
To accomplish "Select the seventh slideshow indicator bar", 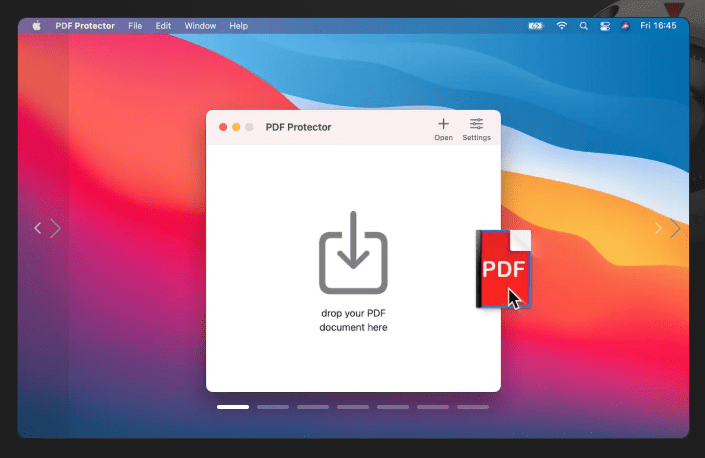I will pyautogui.click(x=473, y=407).
